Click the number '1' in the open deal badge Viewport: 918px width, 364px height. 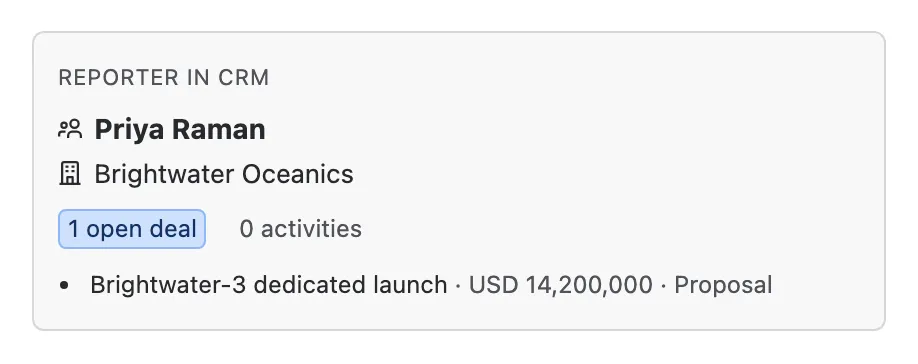click(x=73, y=229)
